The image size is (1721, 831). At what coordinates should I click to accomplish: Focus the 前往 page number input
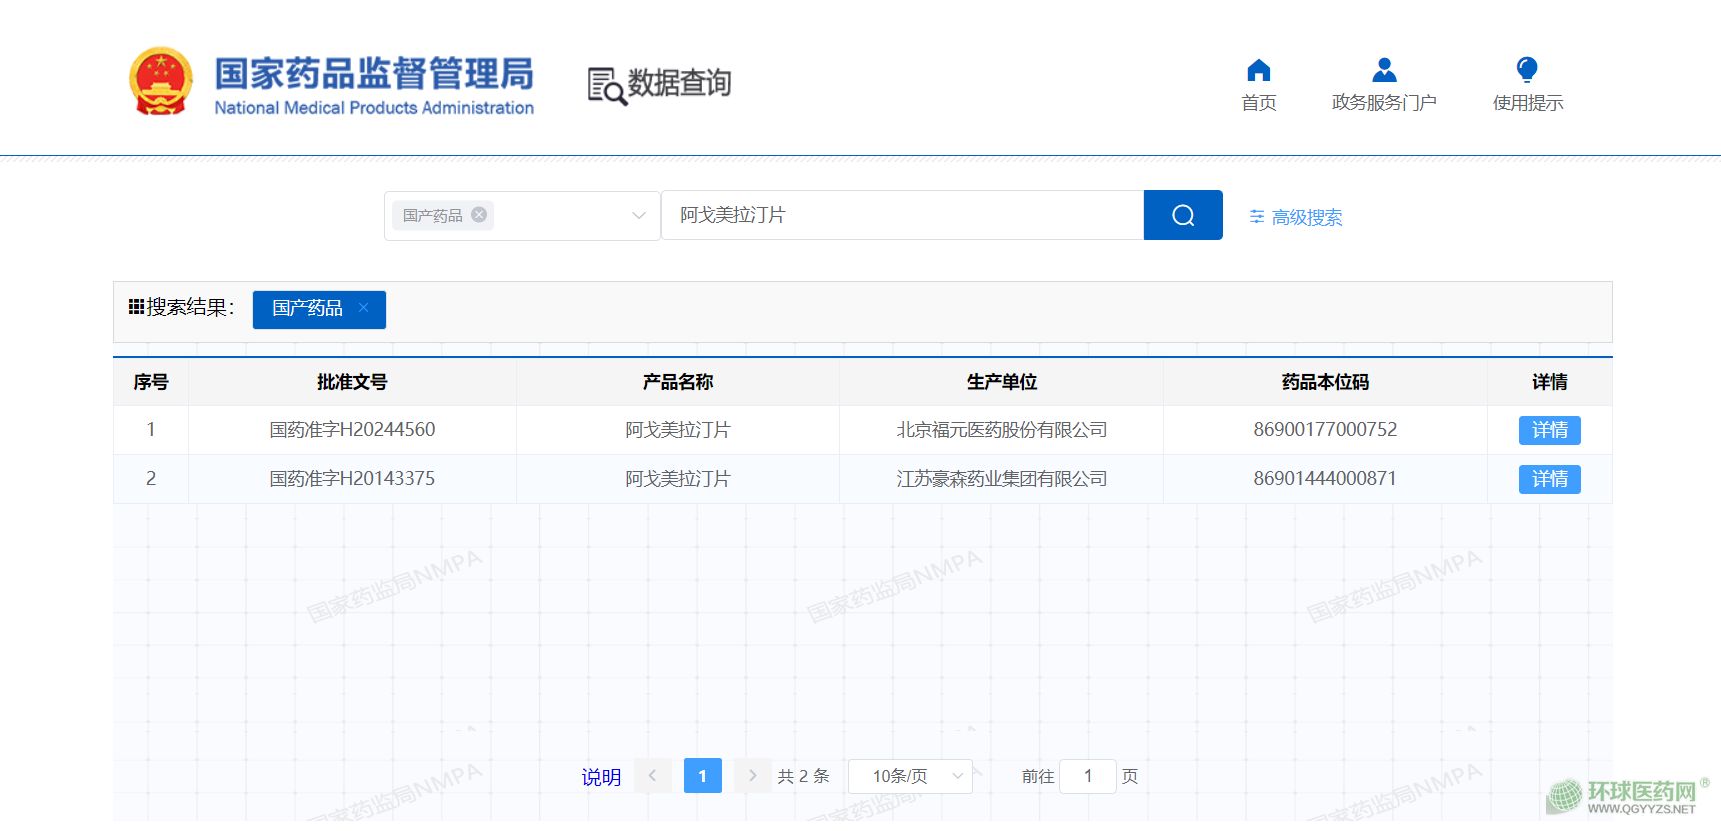[x=1087, y=776]
